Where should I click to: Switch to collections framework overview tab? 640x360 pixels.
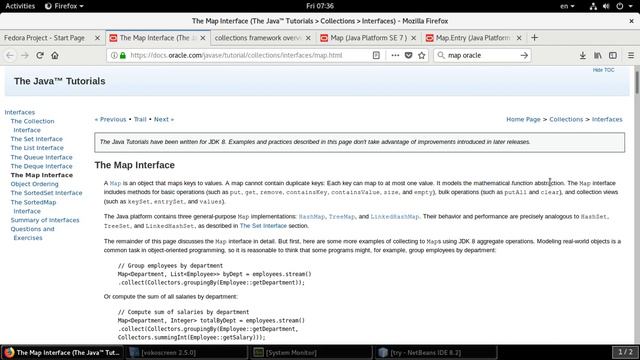(x=258, y=38)
